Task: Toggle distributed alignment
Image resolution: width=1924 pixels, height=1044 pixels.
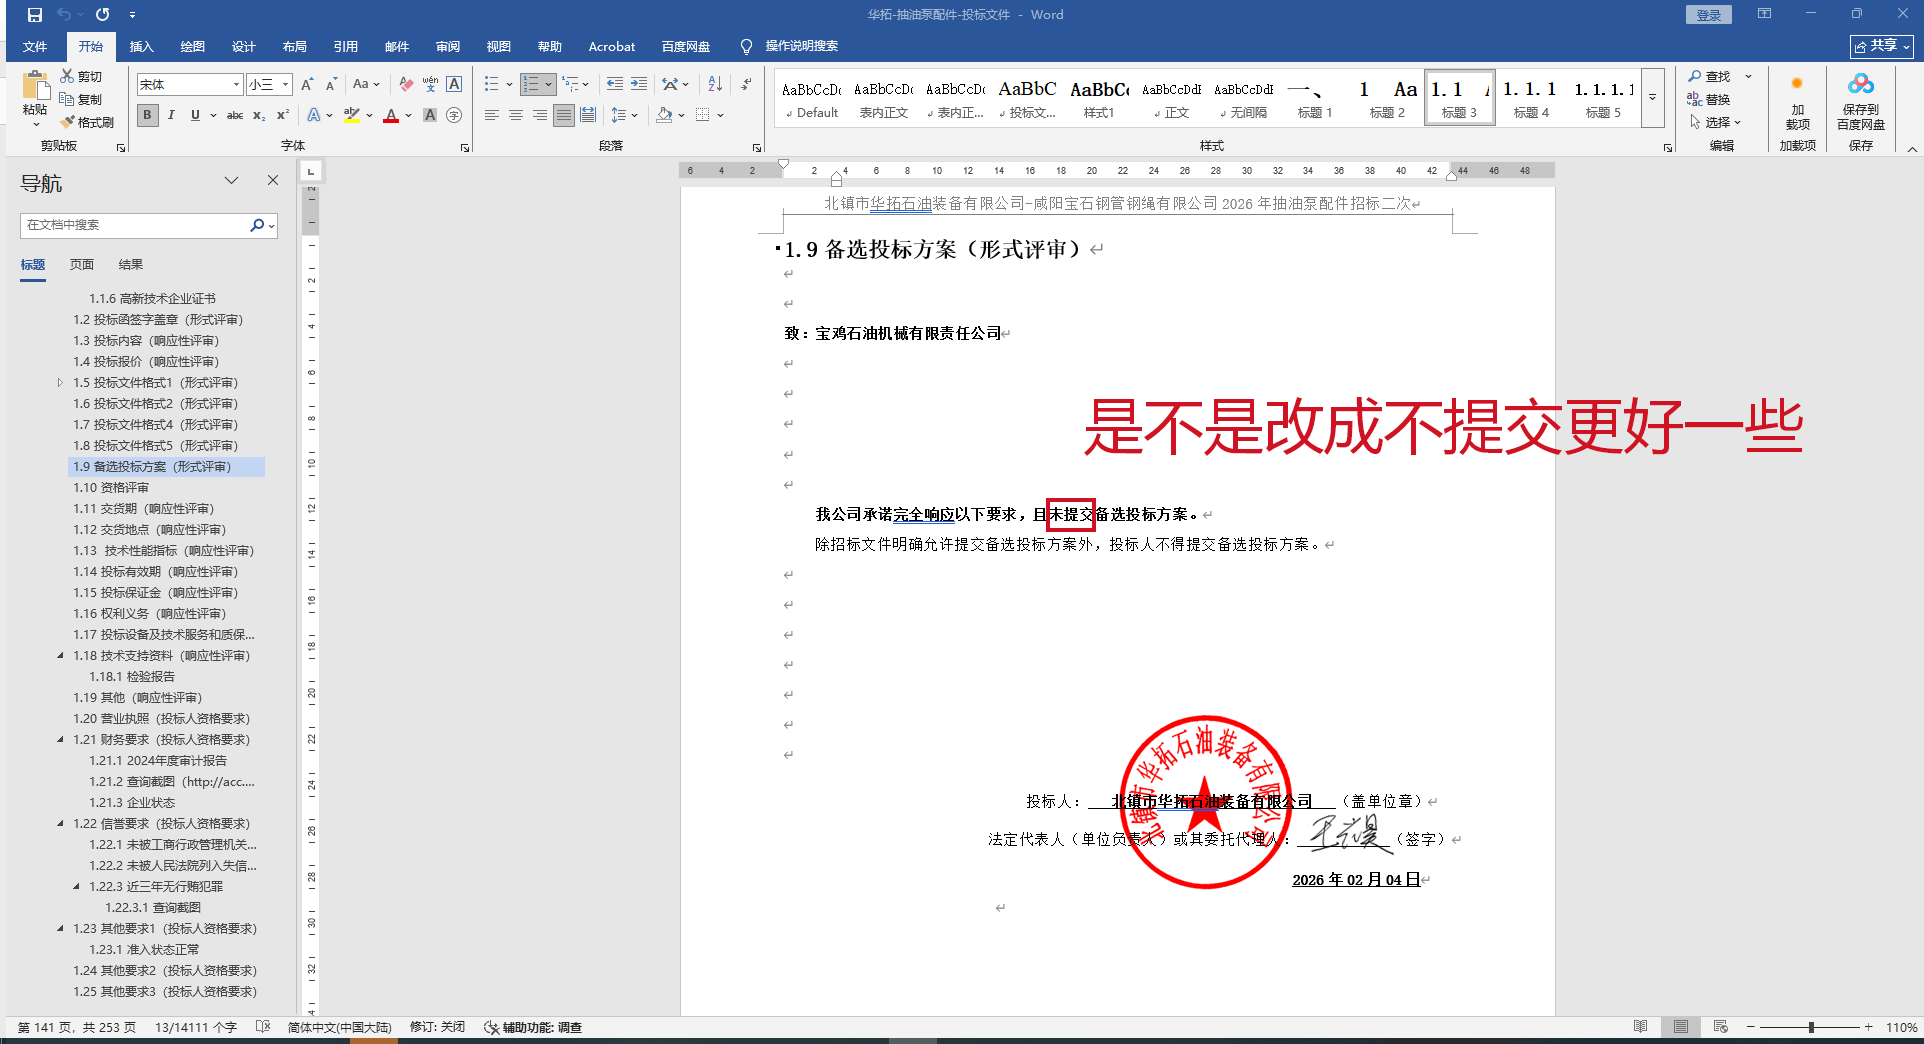Action: coord(588,115)
